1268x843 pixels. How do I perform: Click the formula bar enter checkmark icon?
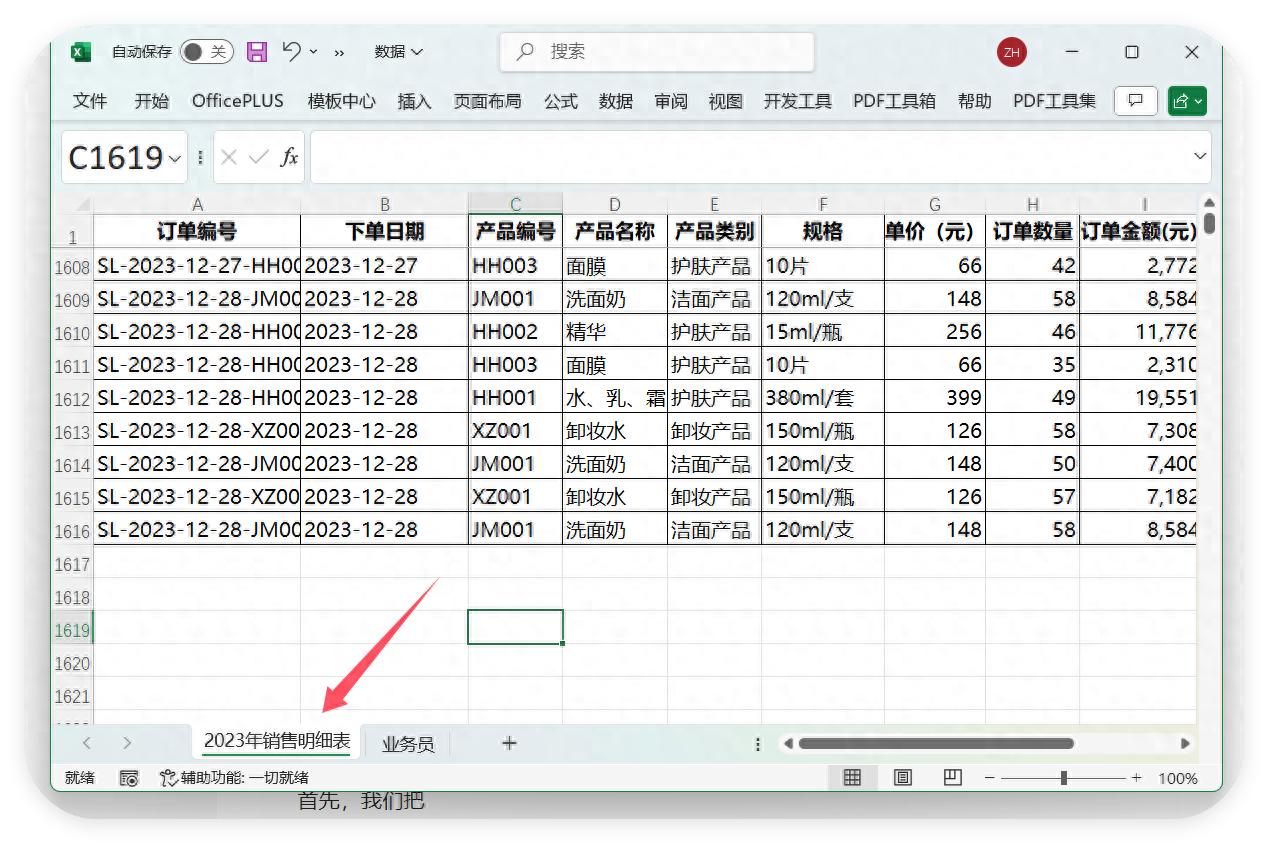(259, 157)
